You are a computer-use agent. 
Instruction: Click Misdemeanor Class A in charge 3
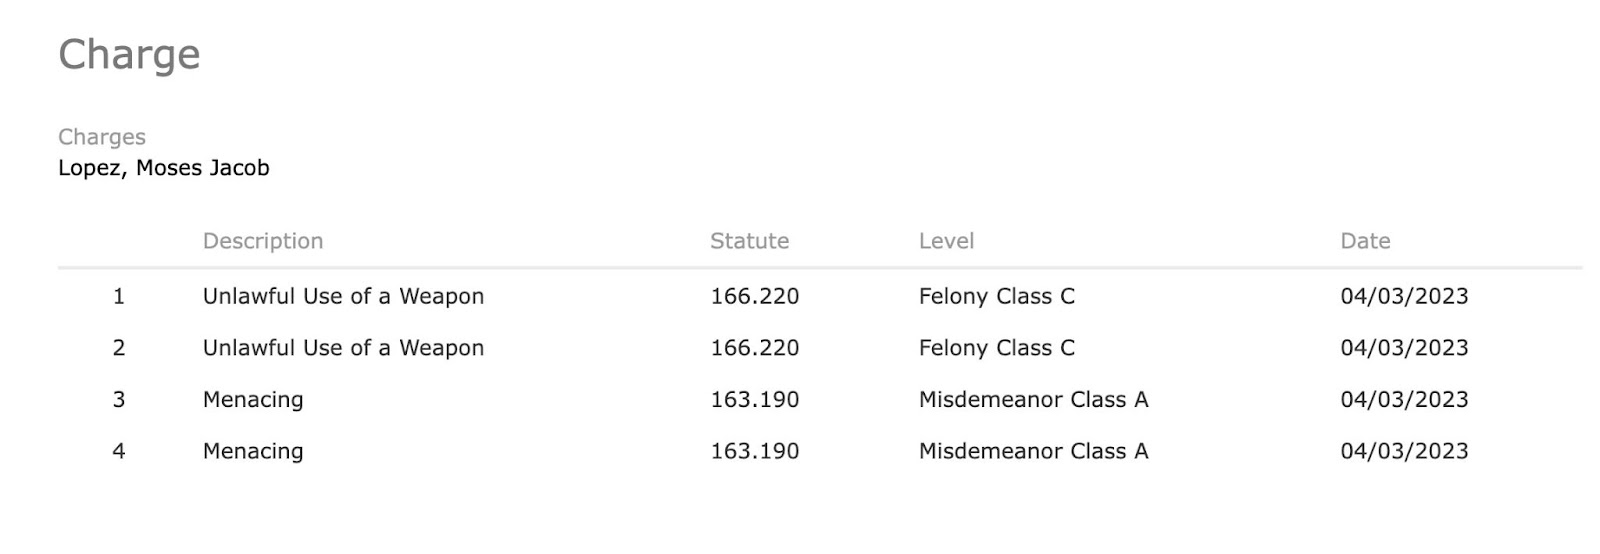[1034, 400]
